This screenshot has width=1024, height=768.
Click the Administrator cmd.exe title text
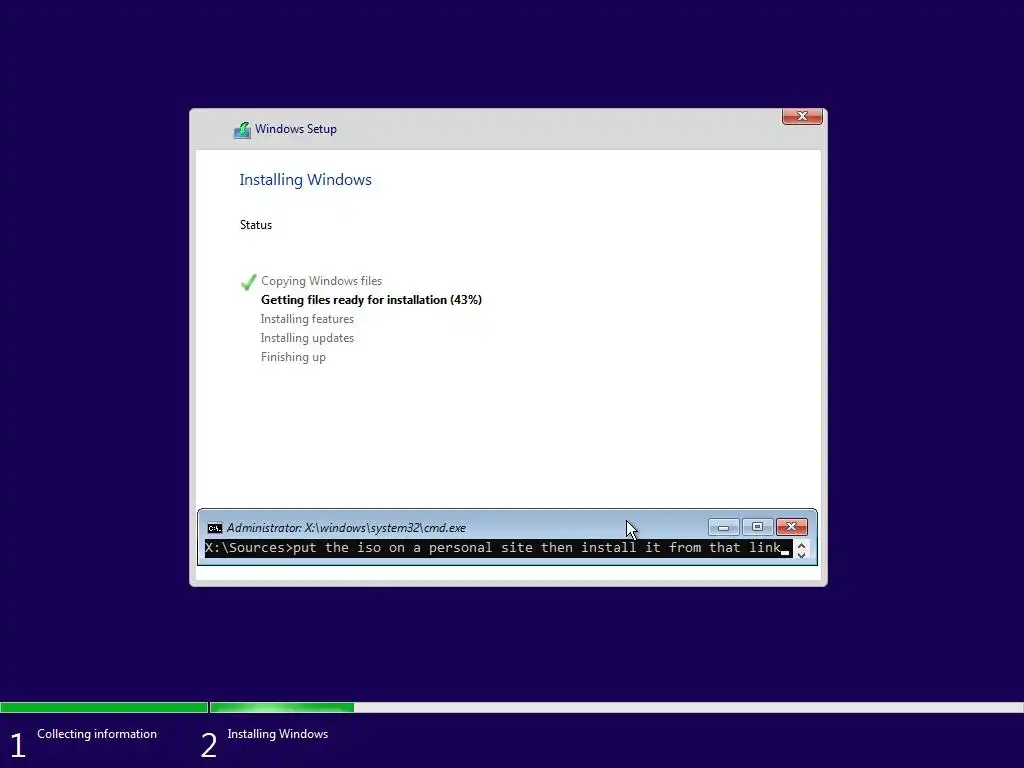(x=346, y=528)
